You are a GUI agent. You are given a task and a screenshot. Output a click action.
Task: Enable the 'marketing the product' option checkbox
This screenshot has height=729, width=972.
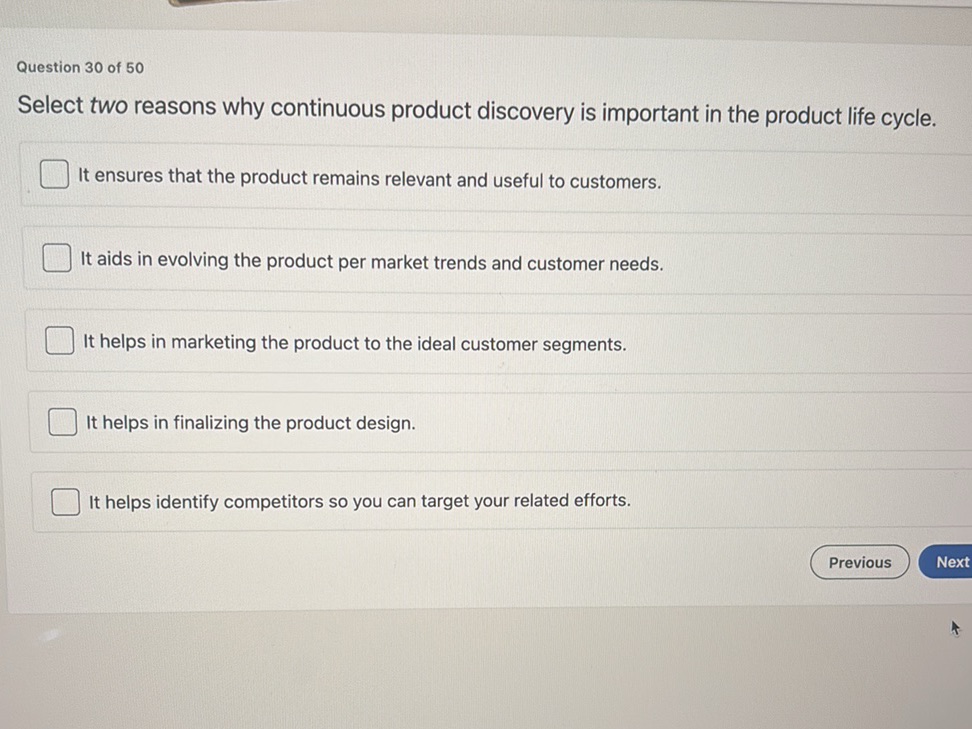(x=60, y=340)
